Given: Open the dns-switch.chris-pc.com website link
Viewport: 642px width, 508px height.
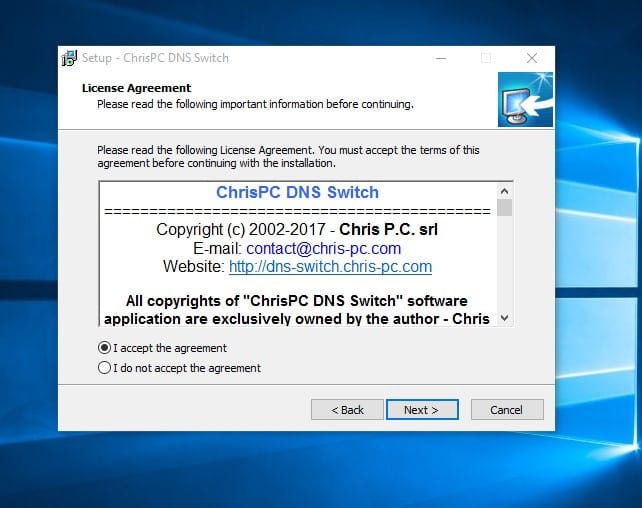Looking at the screenshot, I should [330, 266].
